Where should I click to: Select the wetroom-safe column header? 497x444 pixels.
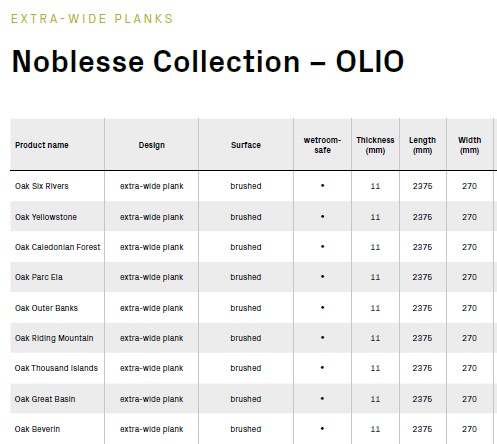coord(322,145)
